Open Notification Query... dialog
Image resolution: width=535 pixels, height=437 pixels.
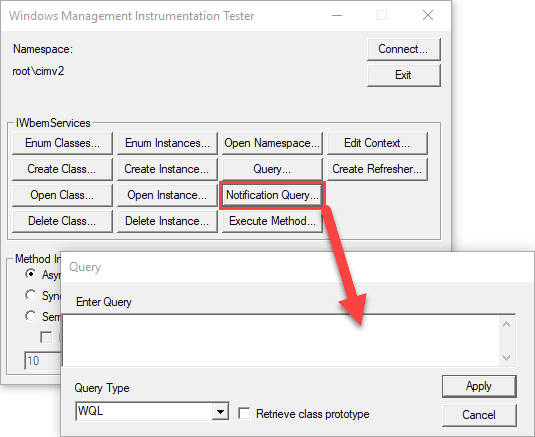click(x=272, y=195)
